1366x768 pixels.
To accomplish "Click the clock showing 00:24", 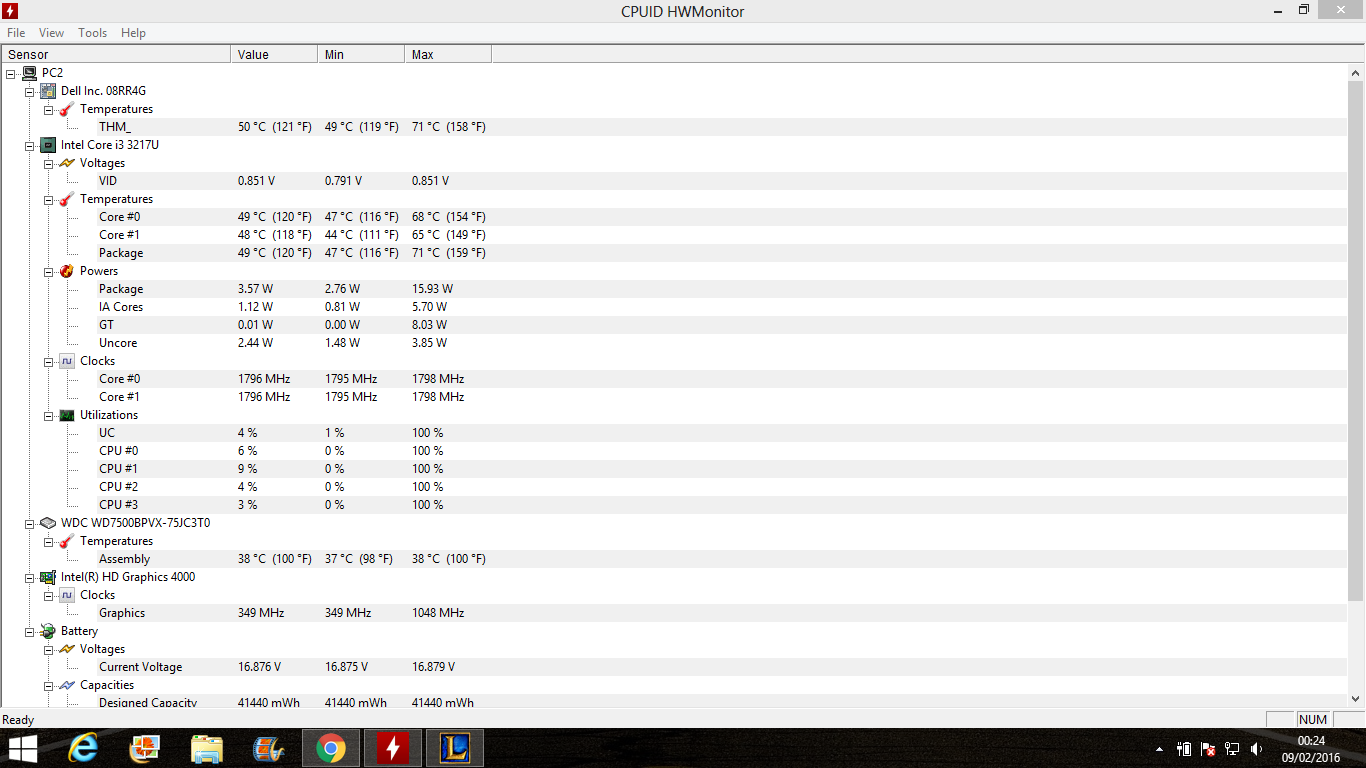I will pyautogui.click(x=1310, y=741).
